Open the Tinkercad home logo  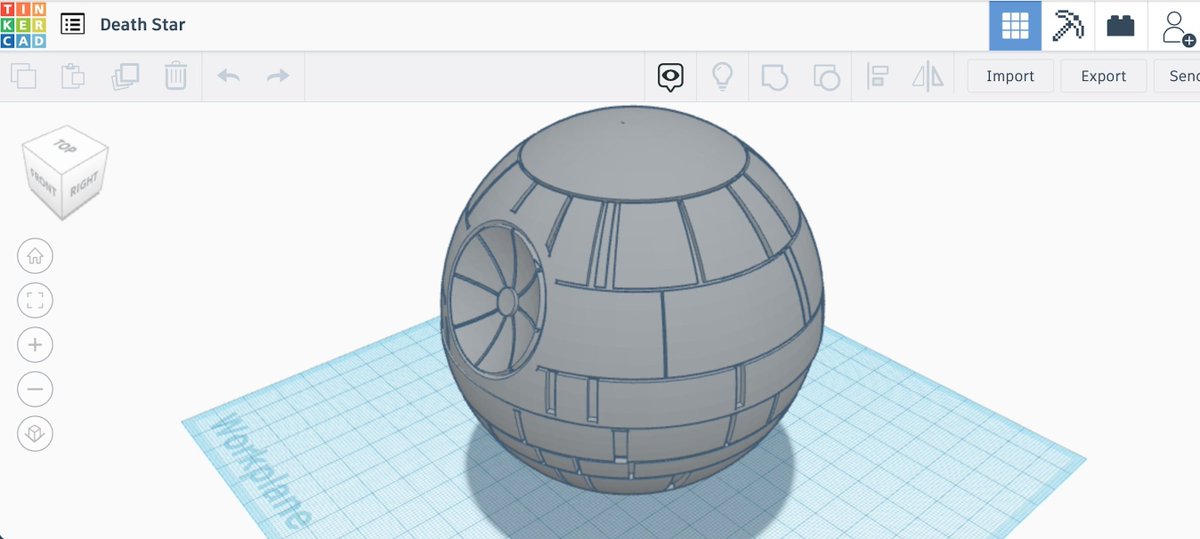coord(24,25)
